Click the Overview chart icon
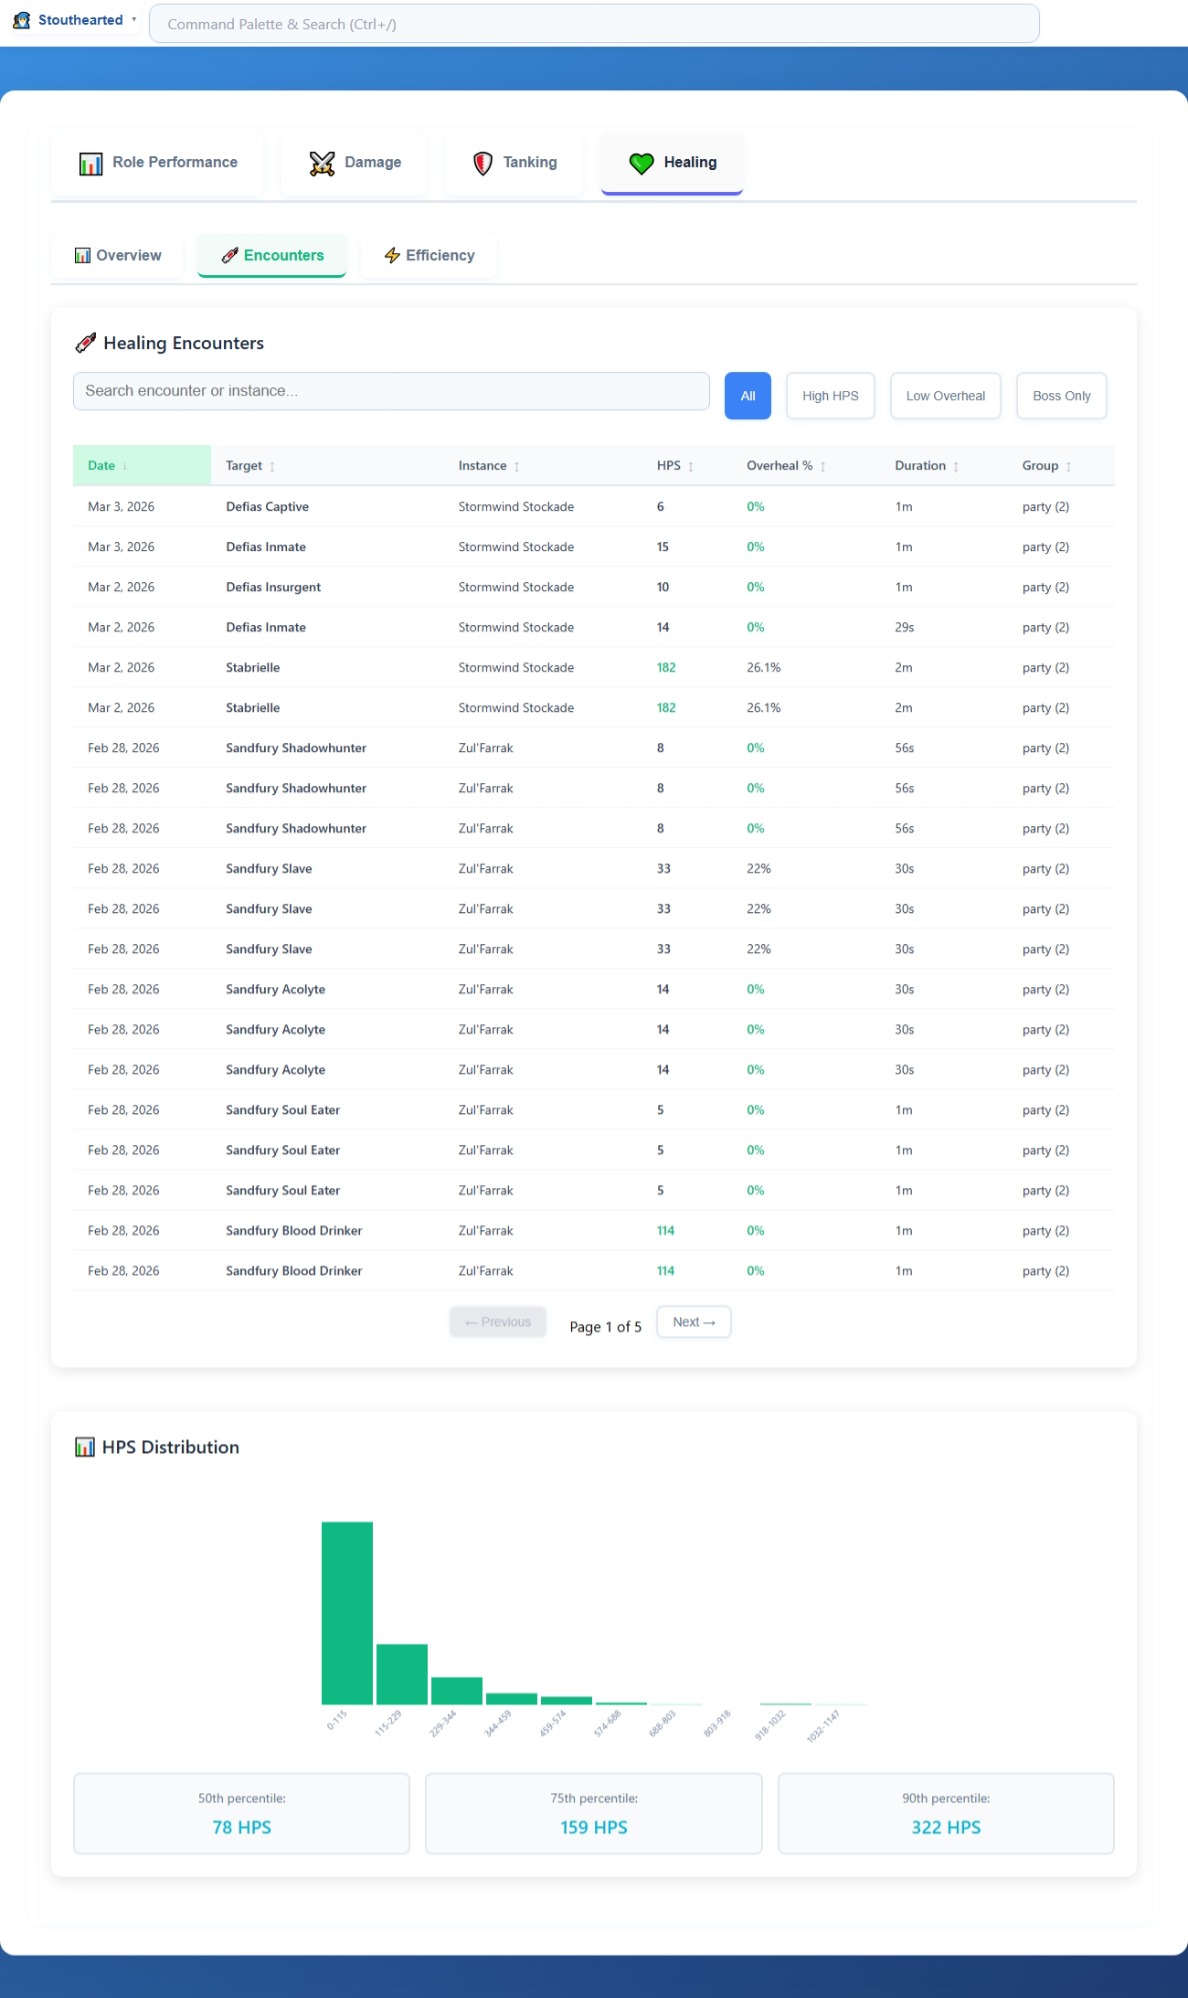Image resolution: width=1188 pixels, height=1998 pixels. click(83, 256)
